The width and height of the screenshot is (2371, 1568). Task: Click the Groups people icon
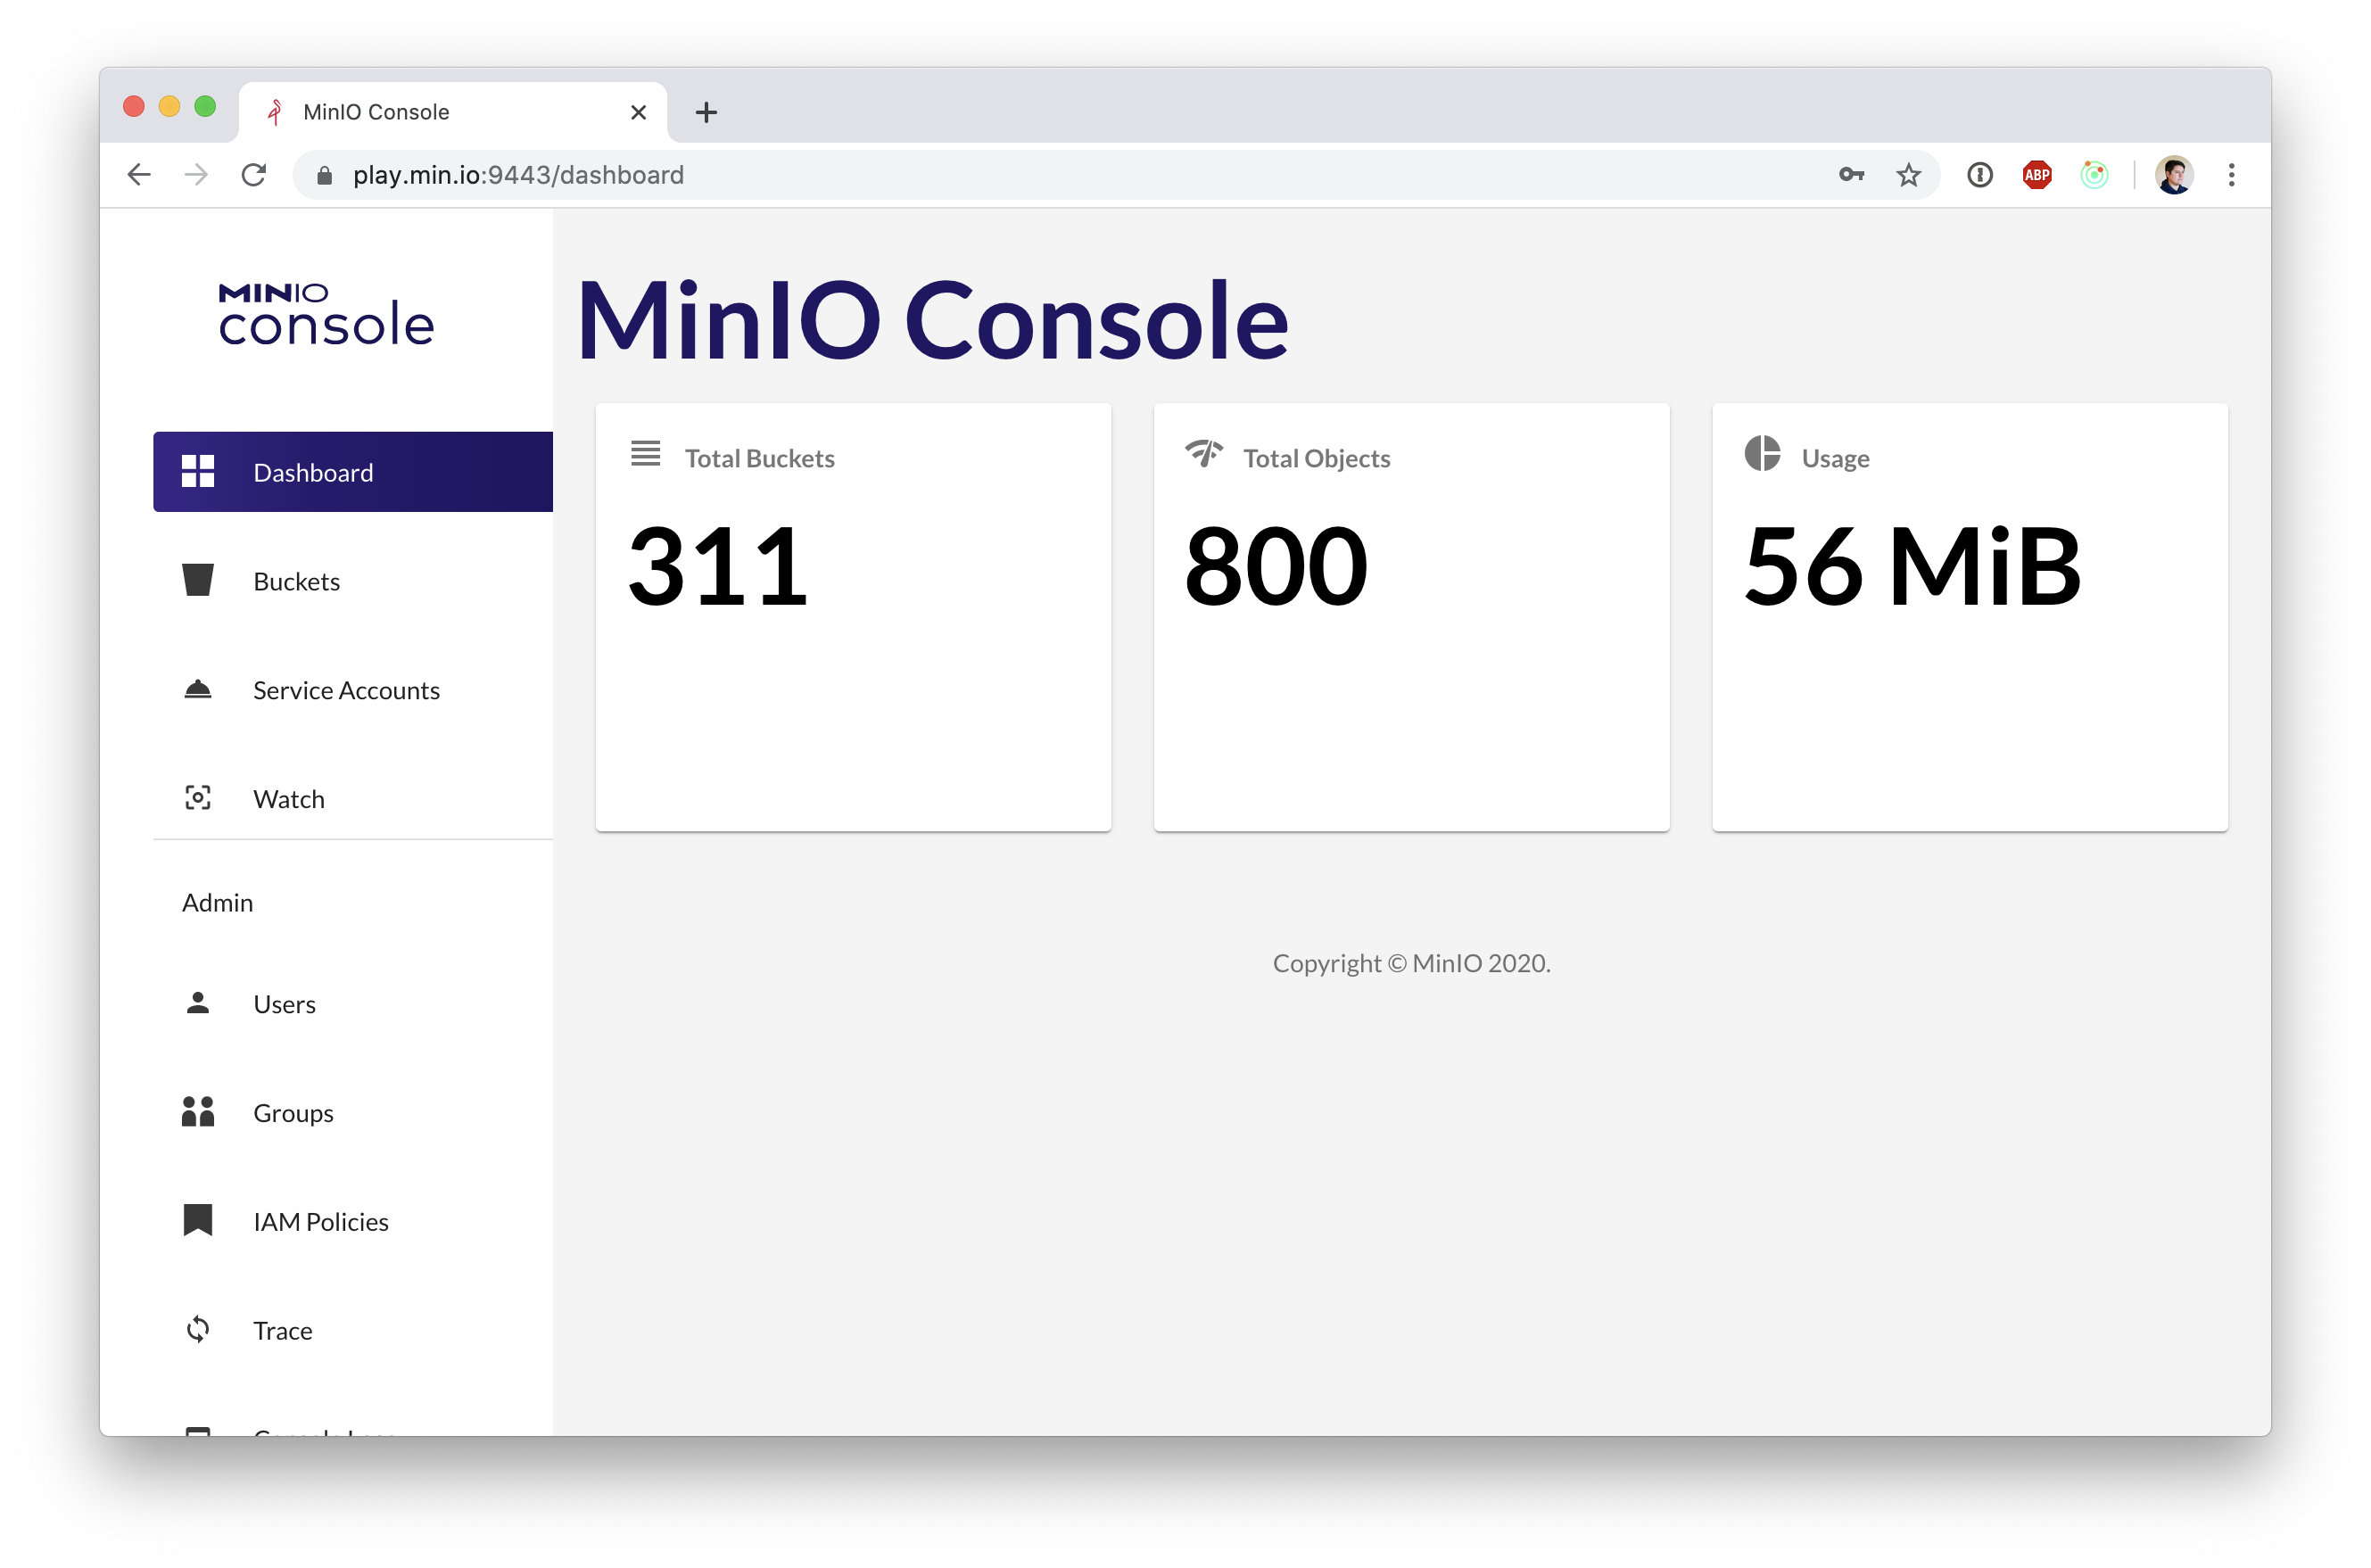click(198, 1112)
